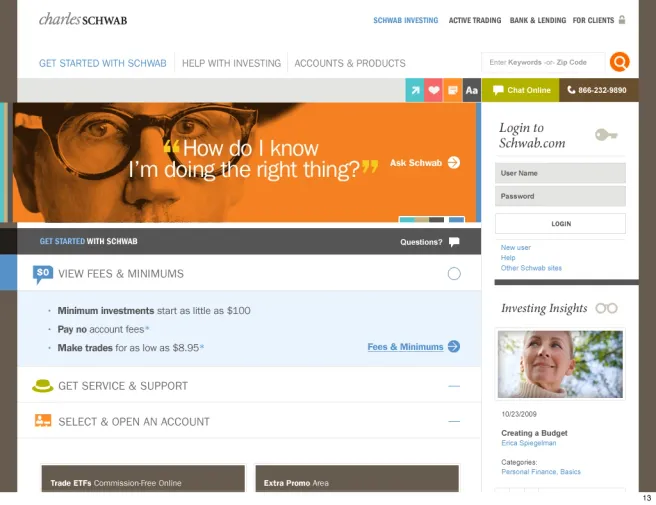Select the multicolor banner slide indicator
This screenshot has height=505, width=656.
(421, 219)
